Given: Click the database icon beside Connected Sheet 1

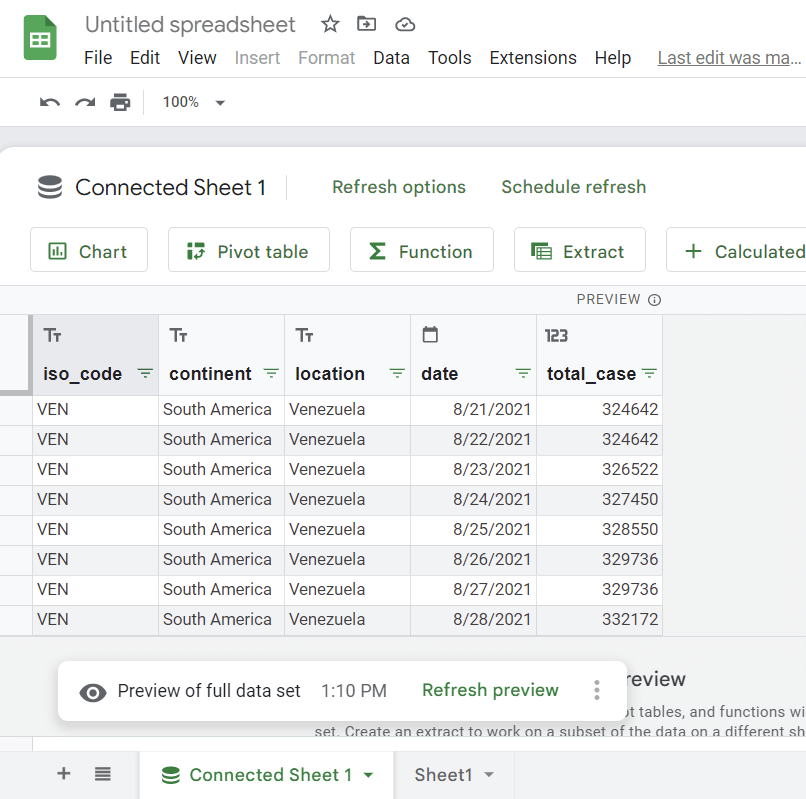Looking at the screenshot, I should click(x=51, y=187).
